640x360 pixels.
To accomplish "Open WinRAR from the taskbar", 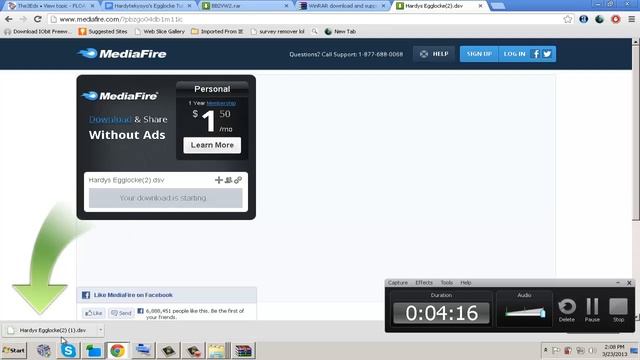I will (243, 350).
